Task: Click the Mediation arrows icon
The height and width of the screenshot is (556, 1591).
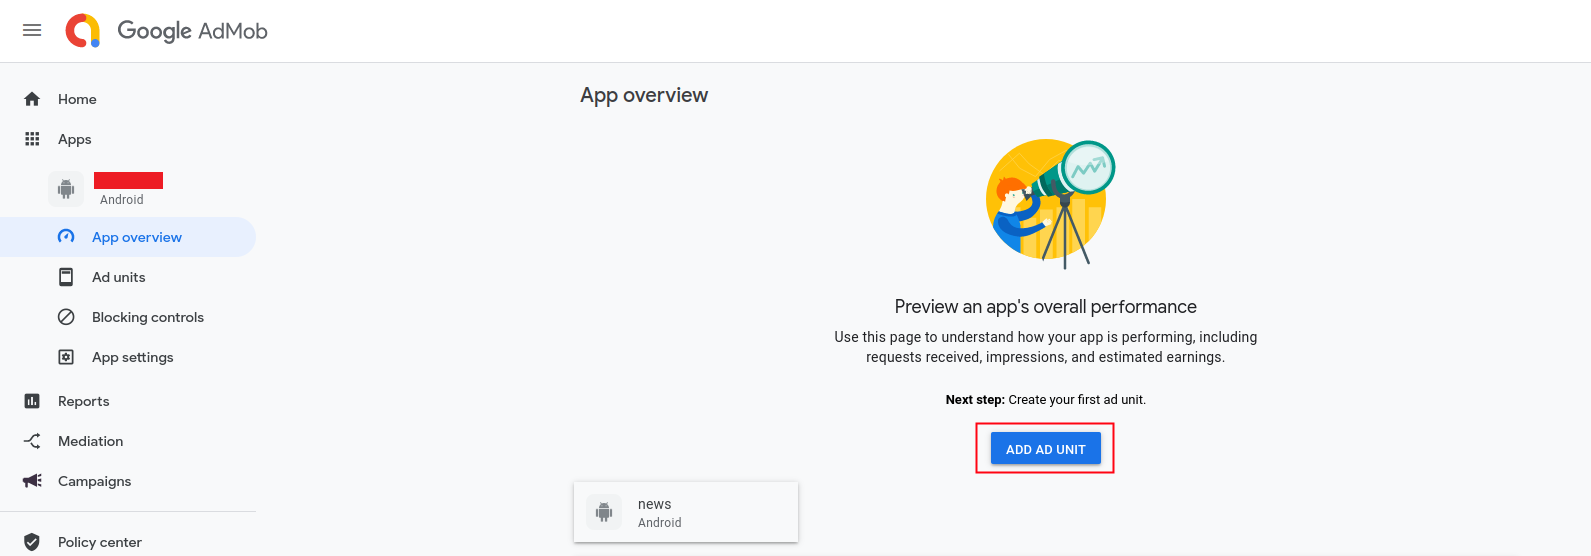Action: click(32, 441)
